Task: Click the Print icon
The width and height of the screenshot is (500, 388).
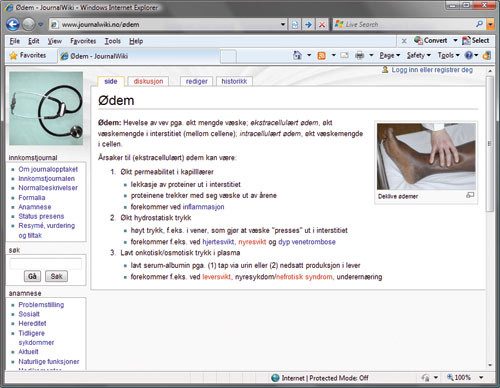Action: 359,55
